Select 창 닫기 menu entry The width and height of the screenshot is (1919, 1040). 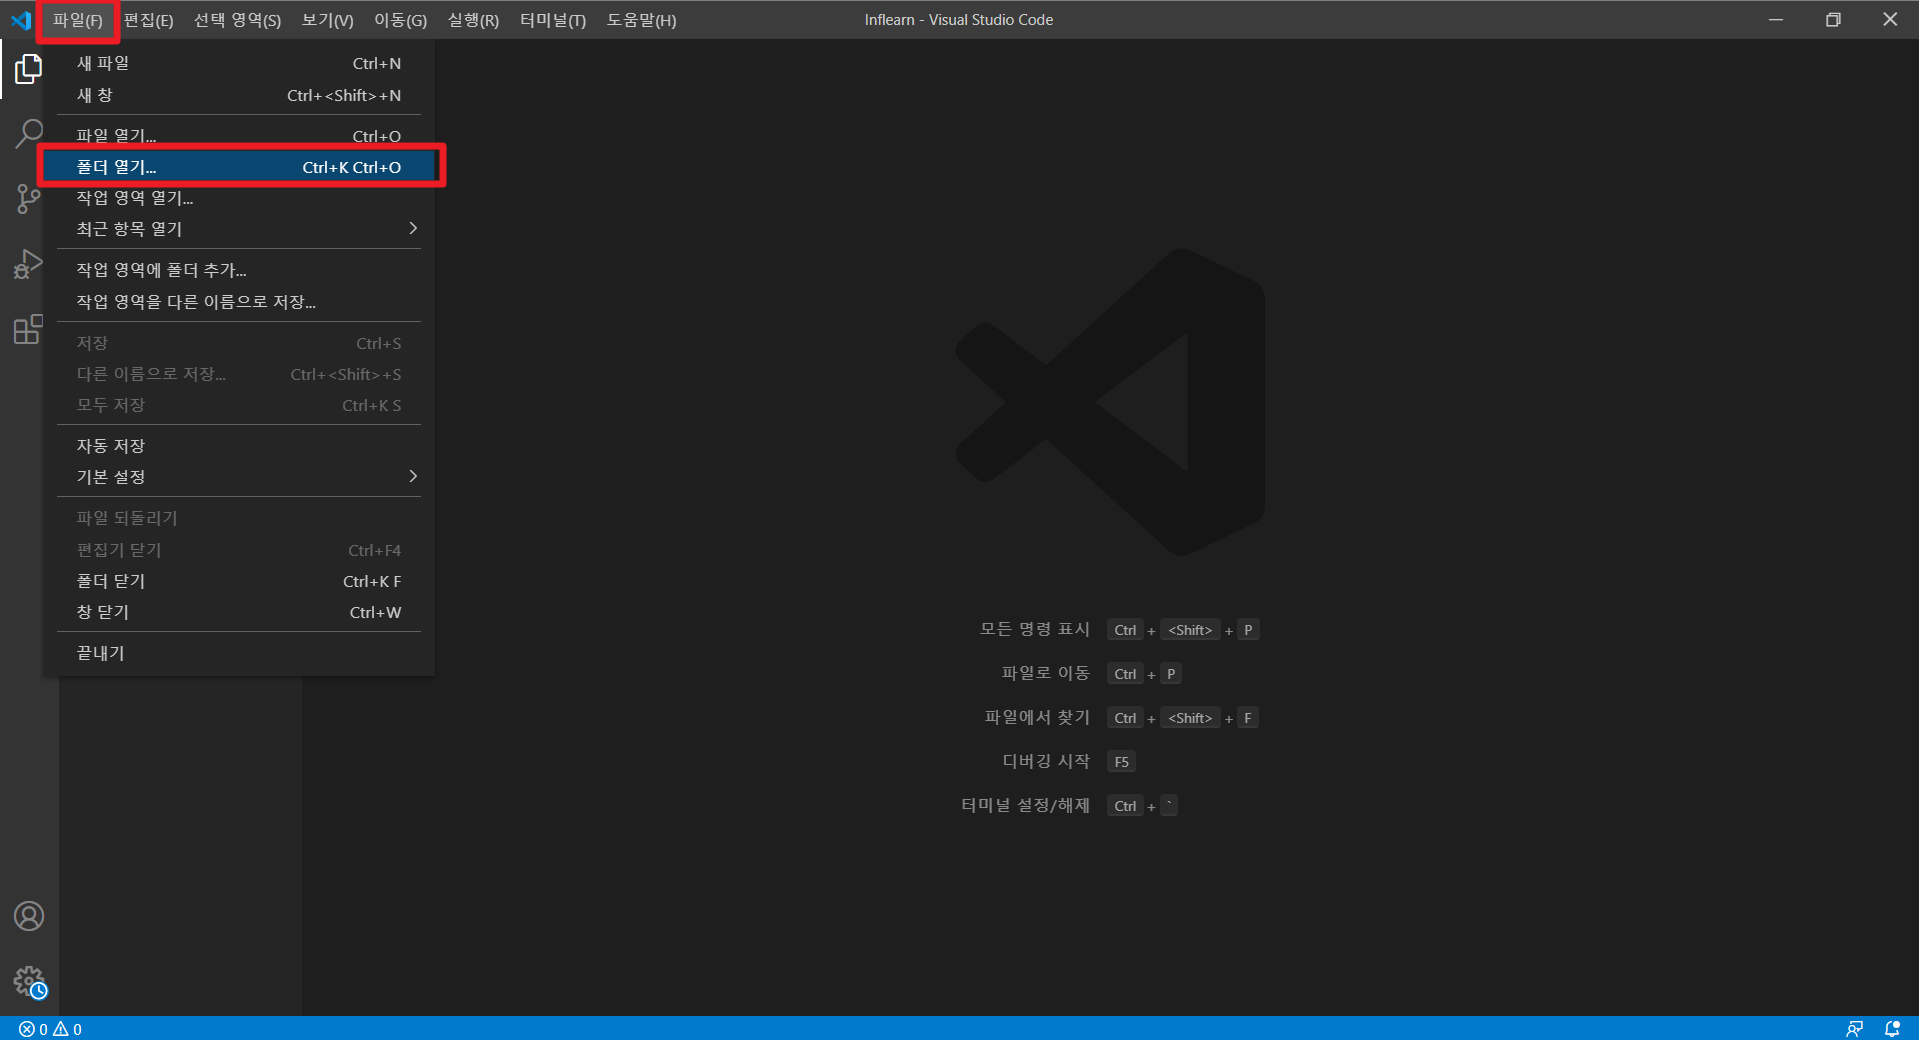239,612
